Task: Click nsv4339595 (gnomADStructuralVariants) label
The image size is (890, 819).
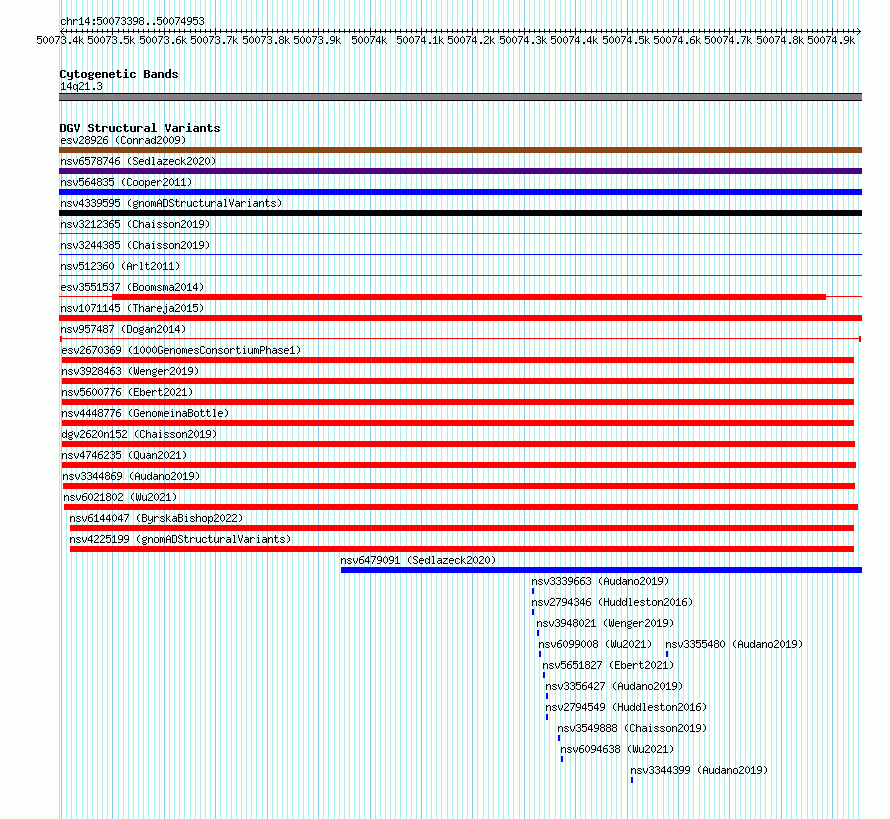Action: click(x=171, y=203)
